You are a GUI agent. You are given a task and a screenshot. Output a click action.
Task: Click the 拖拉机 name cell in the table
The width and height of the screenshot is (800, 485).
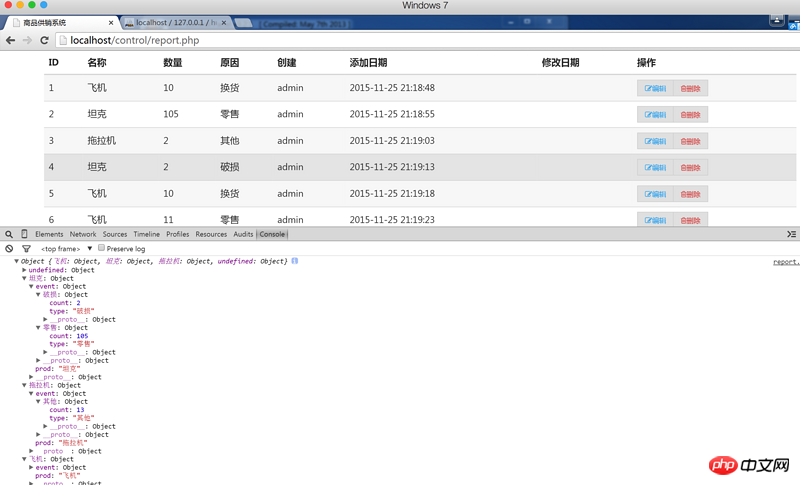(102, 141)
